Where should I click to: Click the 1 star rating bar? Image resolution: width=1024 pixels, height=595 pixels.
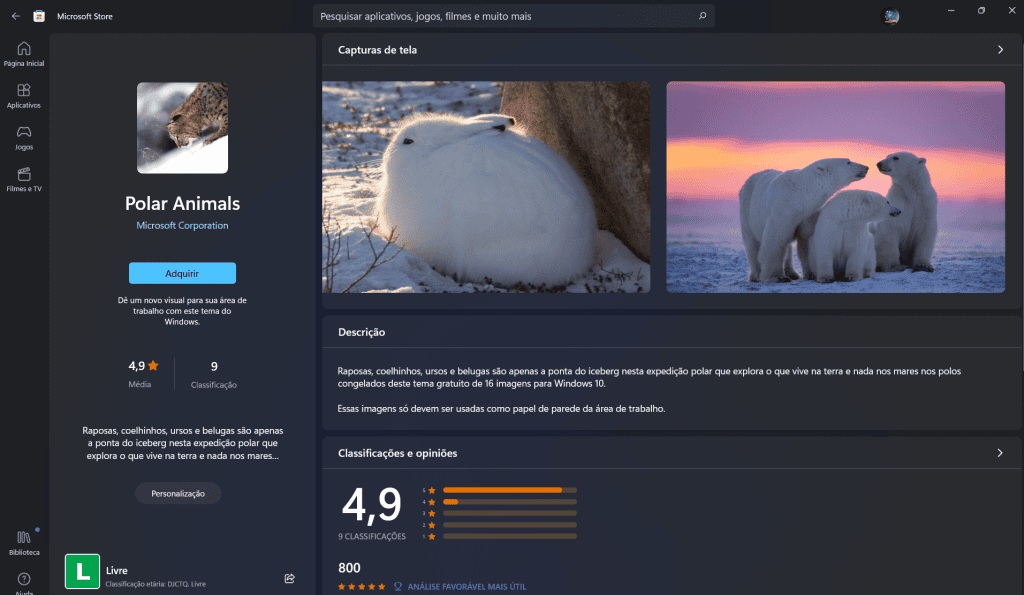pyautogui.click(x=509, y=536)
